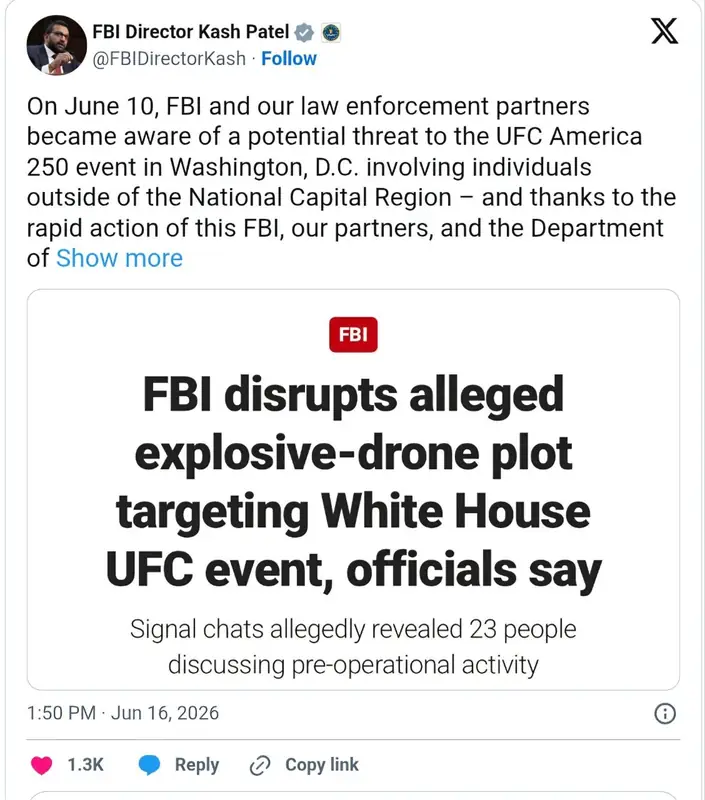Open the explosive-drone plot article headline
The image size is (705, 800).
pyautogui.click(x=353, y=482)
